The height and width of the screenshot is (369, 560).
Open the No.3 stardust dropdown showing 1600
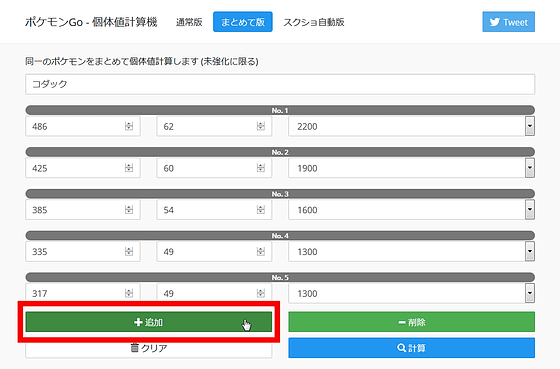(x=411, y=210)
